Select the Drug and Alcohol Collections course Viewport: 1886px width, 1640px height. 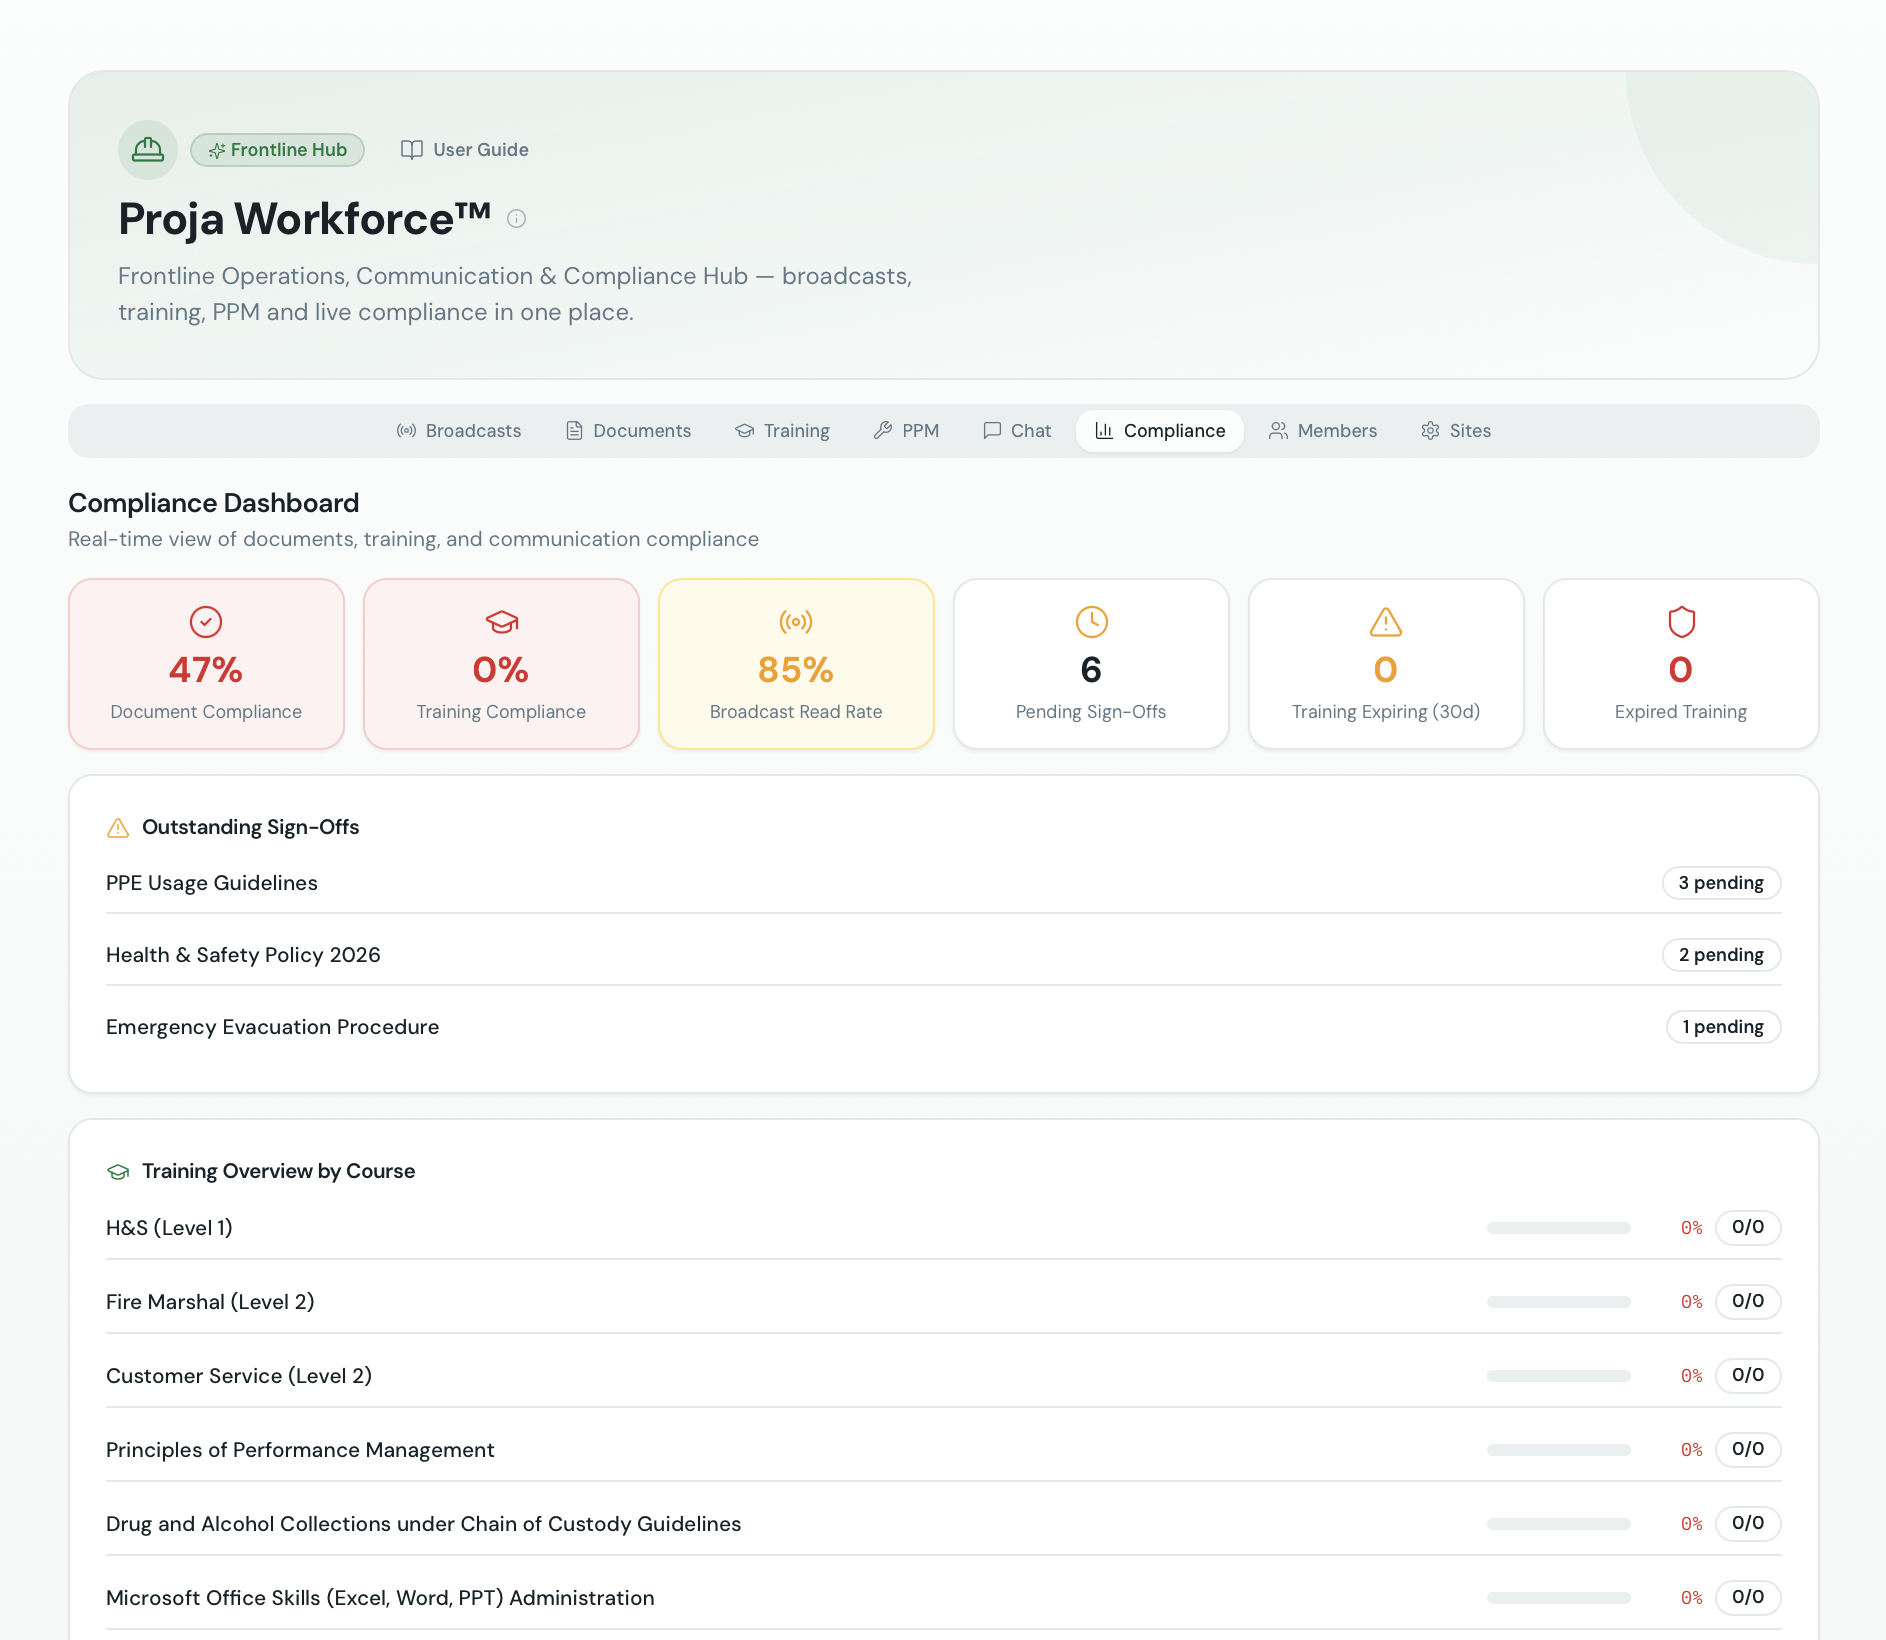(943, 1524)
